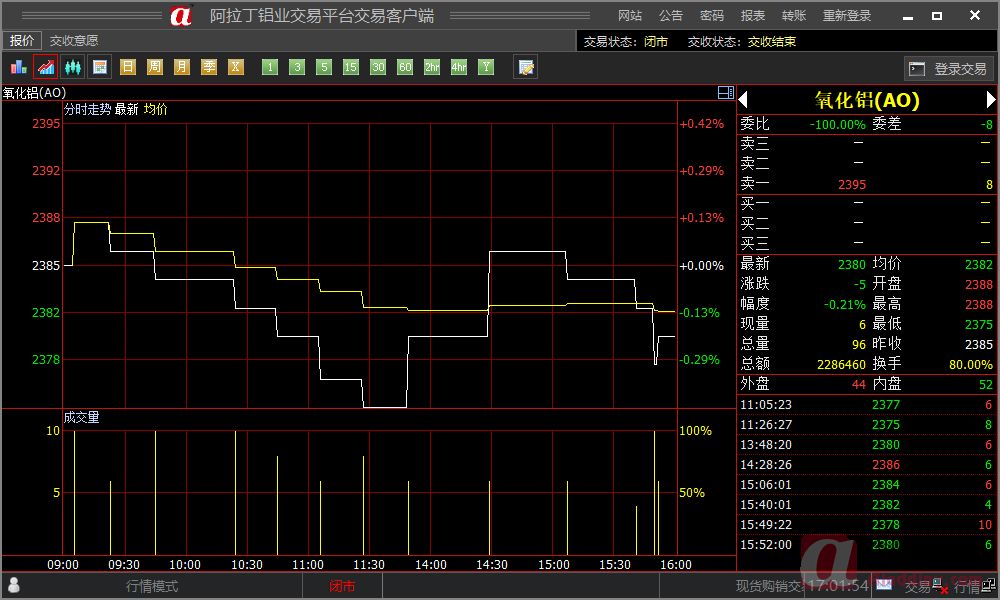Image resolution: width=1000 pixels, height=600 pixels.
Task: Select 60-minute chart interval
Action: 405,67
